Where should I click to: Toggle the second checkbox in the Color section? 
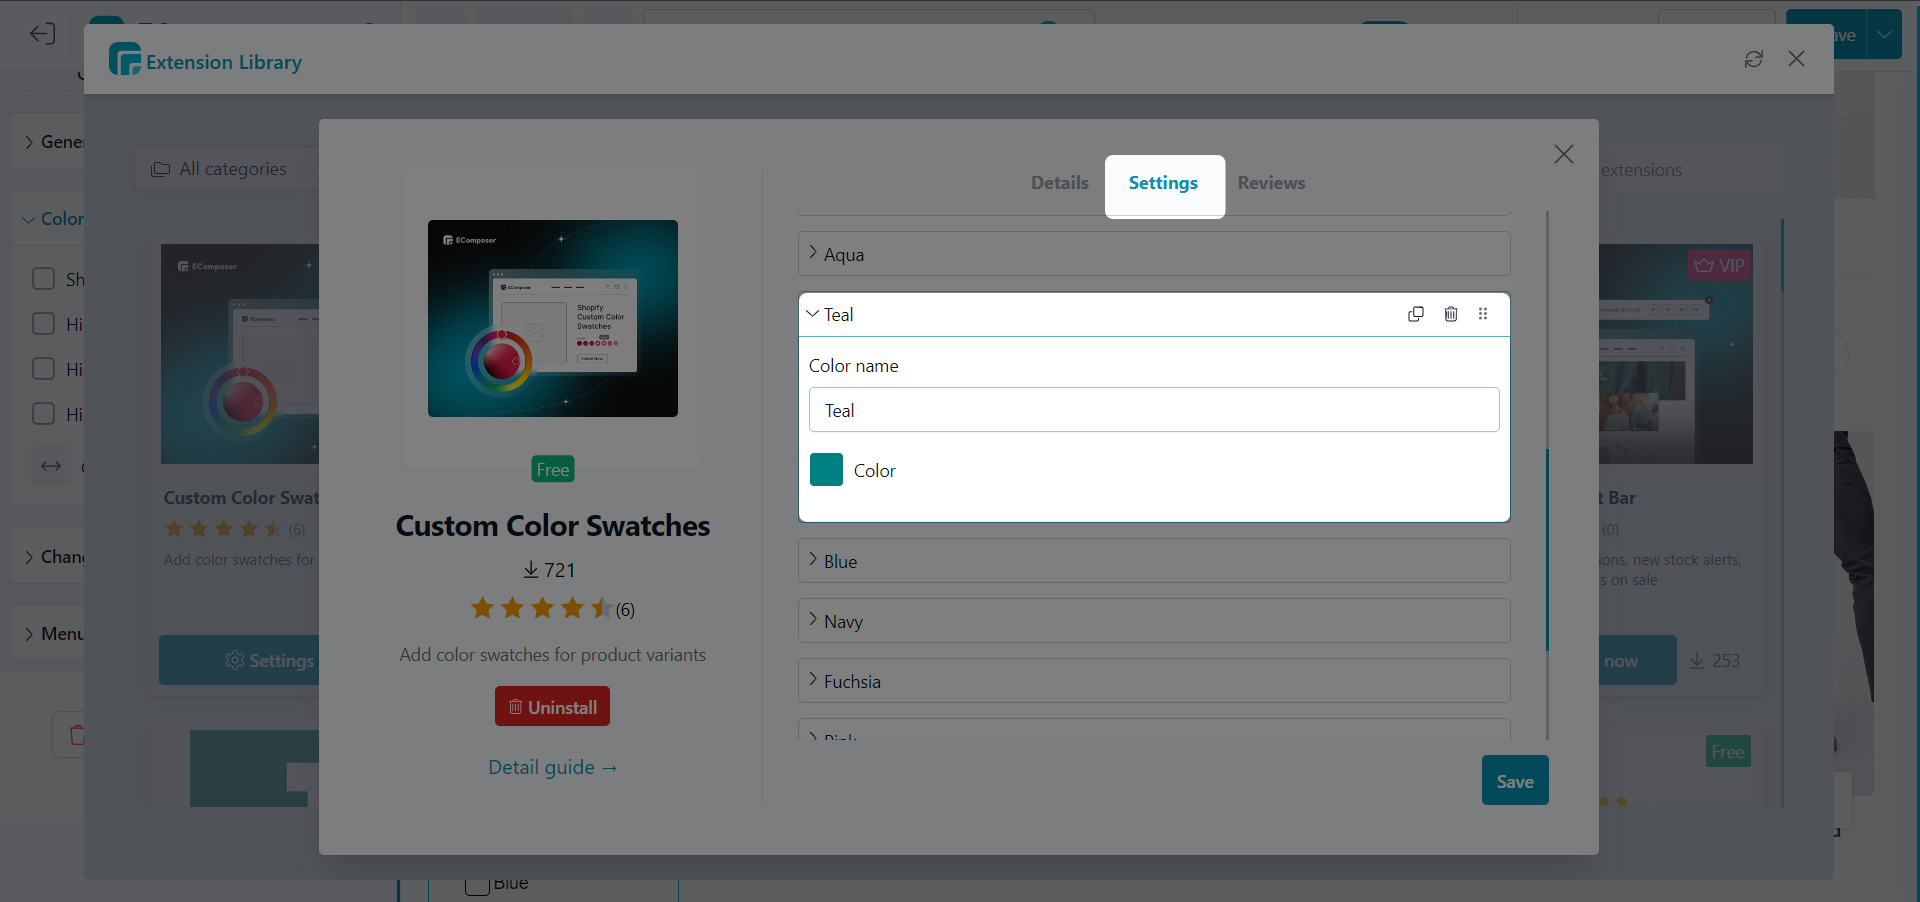click(43, 323)
